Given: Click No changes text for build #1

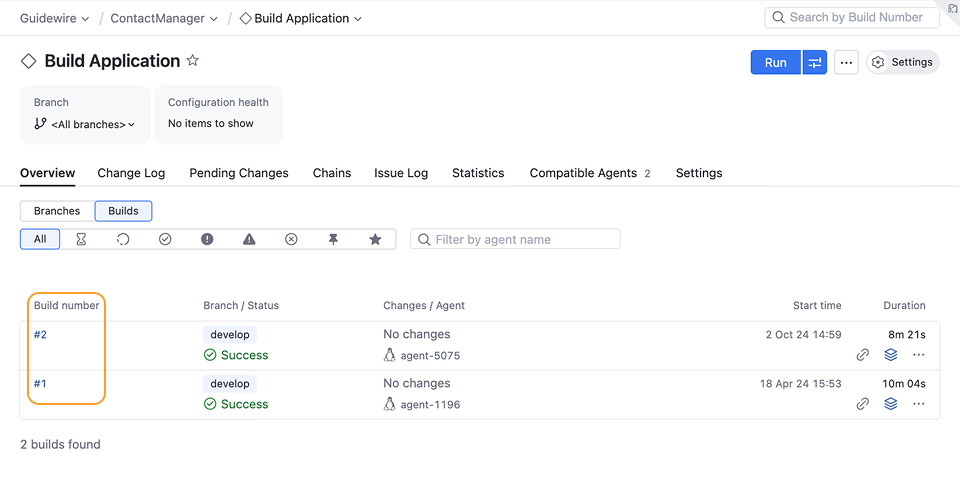Looking at the screenshot, I should 417,383.
